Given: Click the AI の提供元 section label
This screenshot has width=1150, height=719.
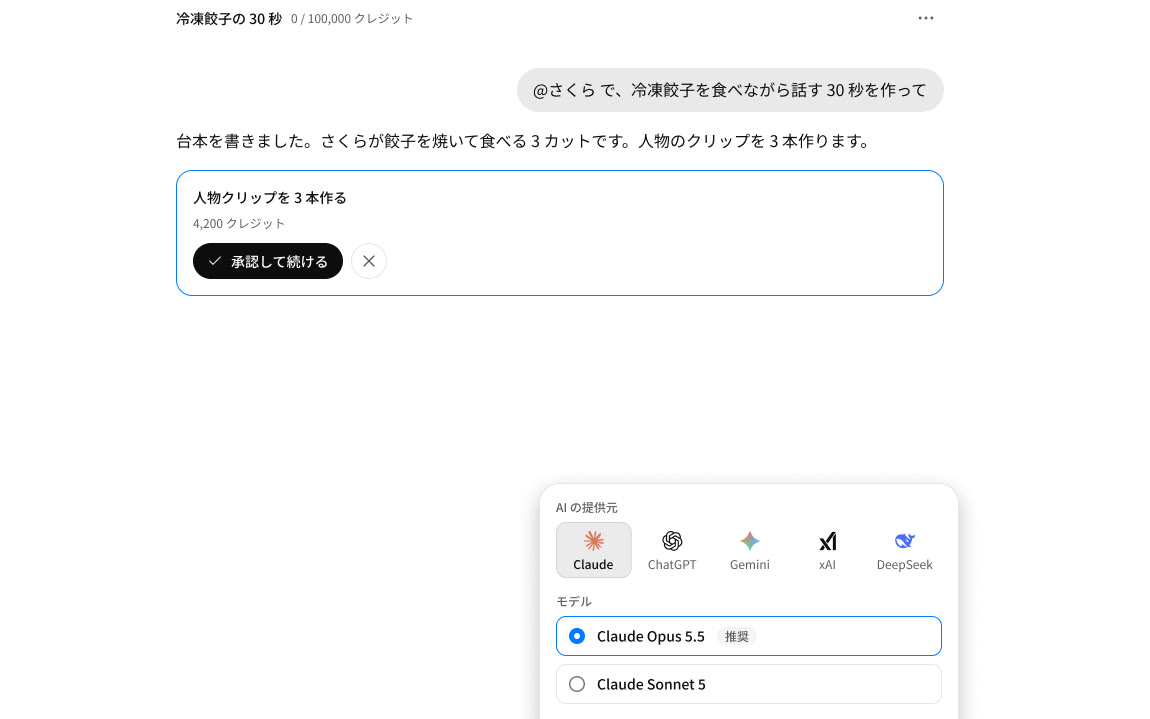Looking at the screenshot, I should [587, 508].
